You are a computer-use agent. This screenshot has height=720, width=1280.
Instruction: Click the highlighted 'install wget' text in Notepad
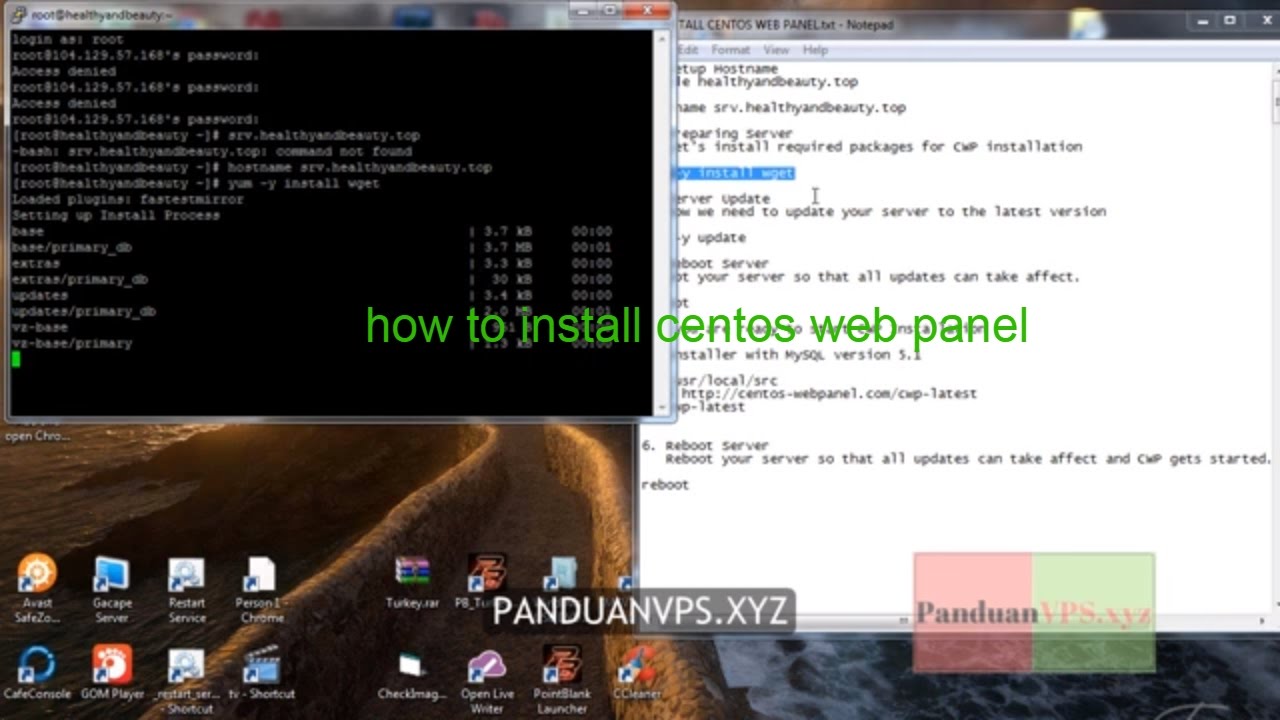pos(735,173)
